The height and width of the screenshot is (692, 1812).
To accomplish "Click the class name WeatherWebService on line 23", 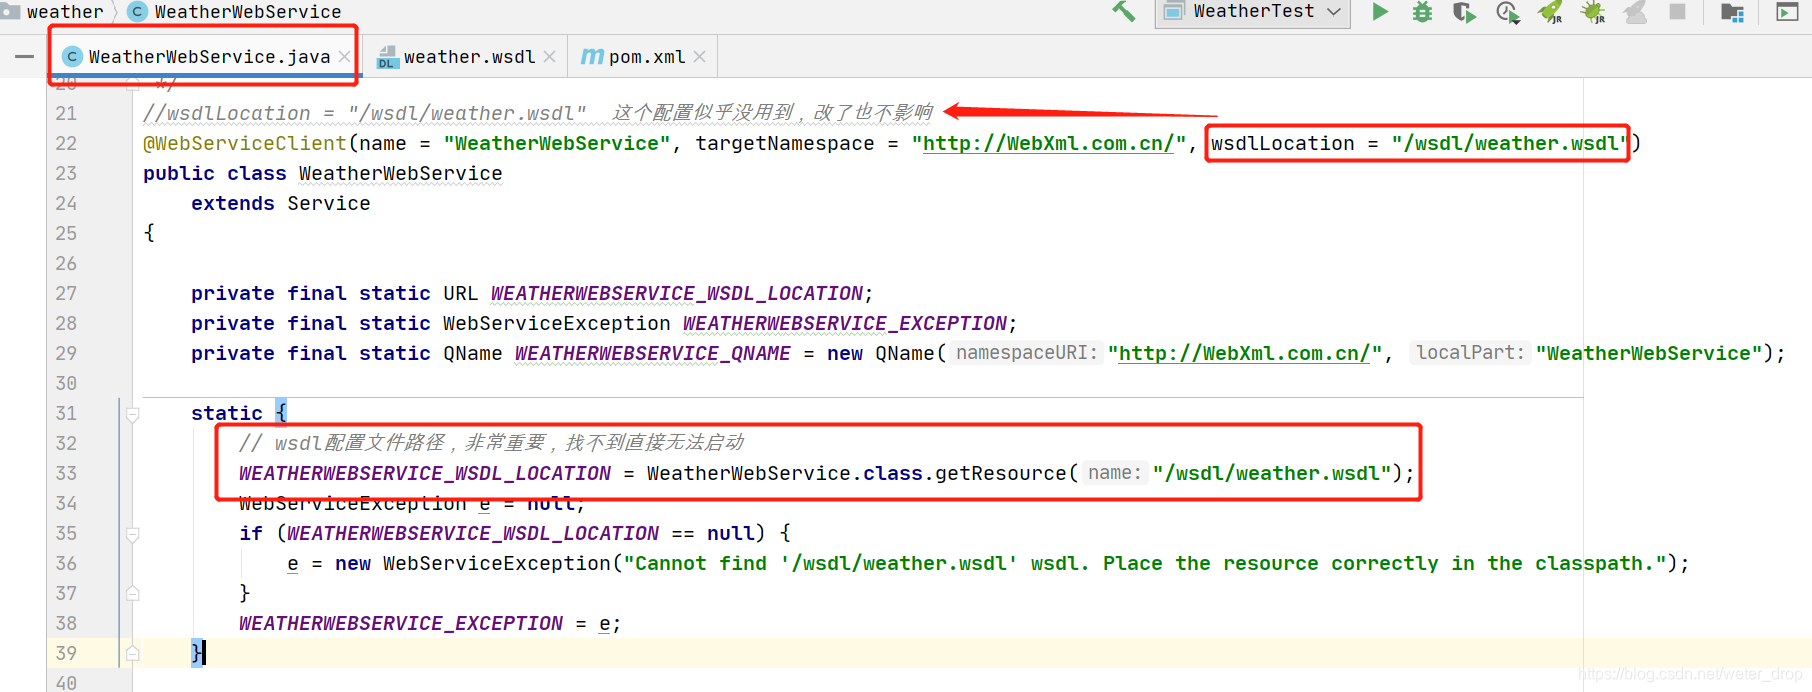I will click(x=400, y=173).
